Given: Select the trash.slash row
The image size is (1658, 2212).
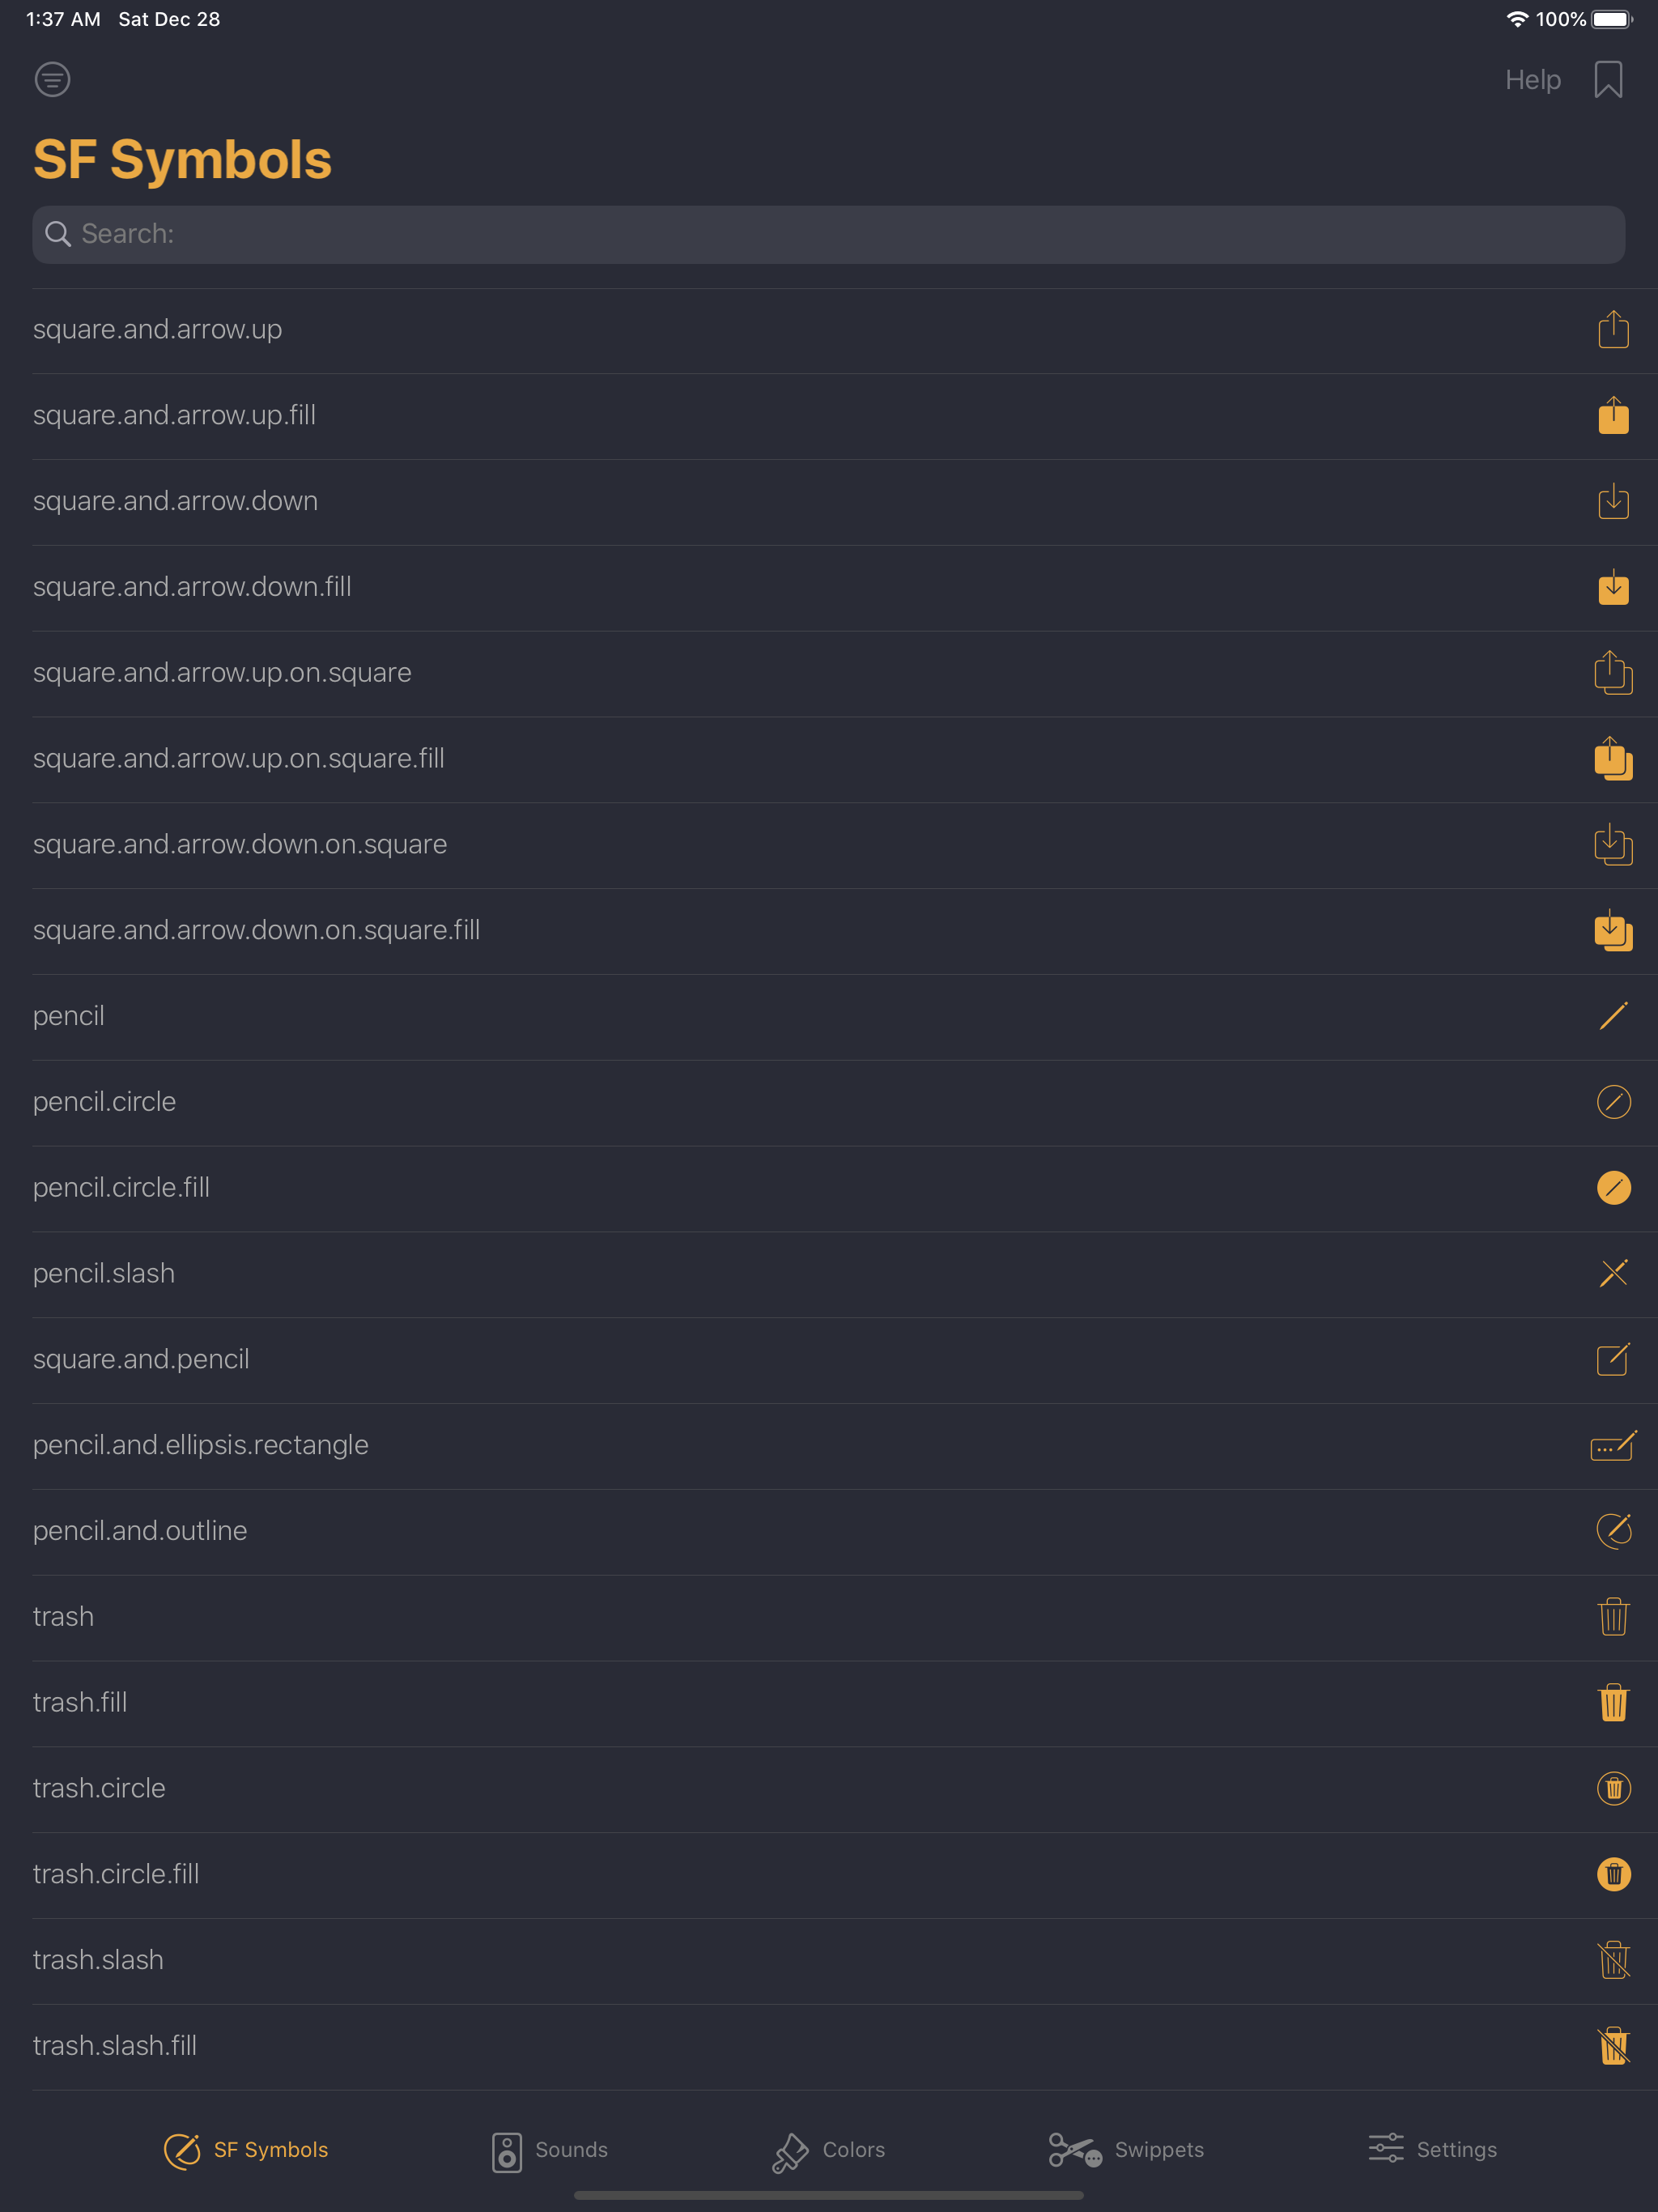Looking at the screenshot, I should coord(400,1960).
